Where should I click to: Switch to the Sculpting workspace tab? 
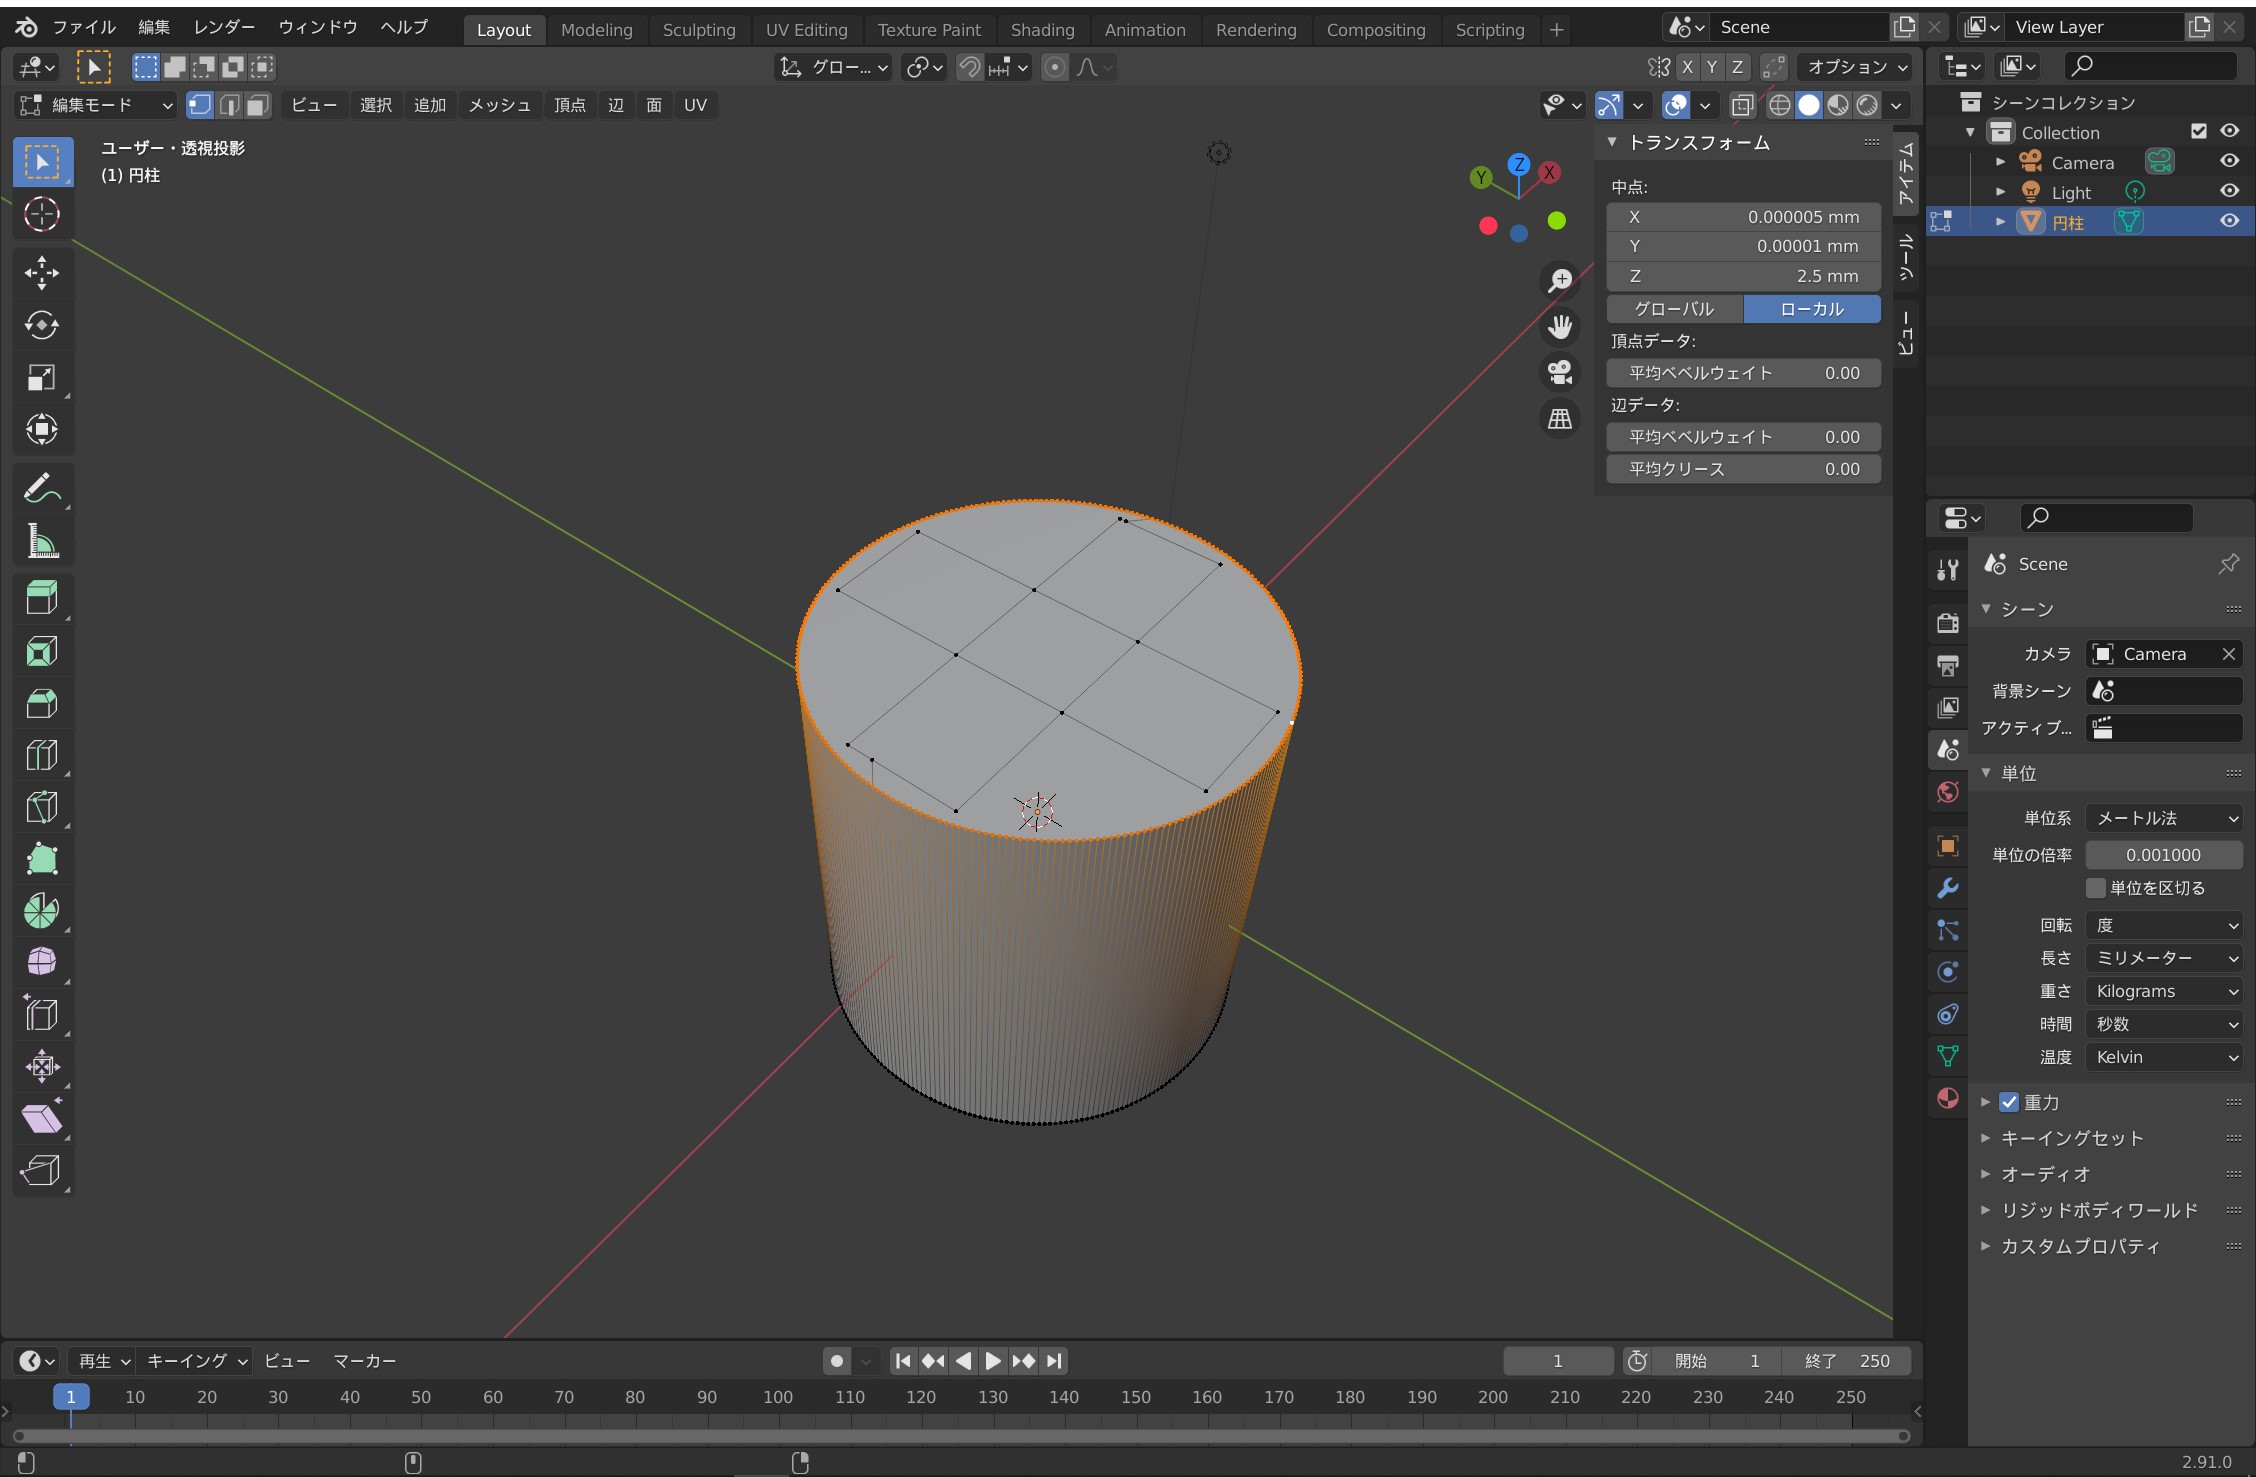coord(698,30)
